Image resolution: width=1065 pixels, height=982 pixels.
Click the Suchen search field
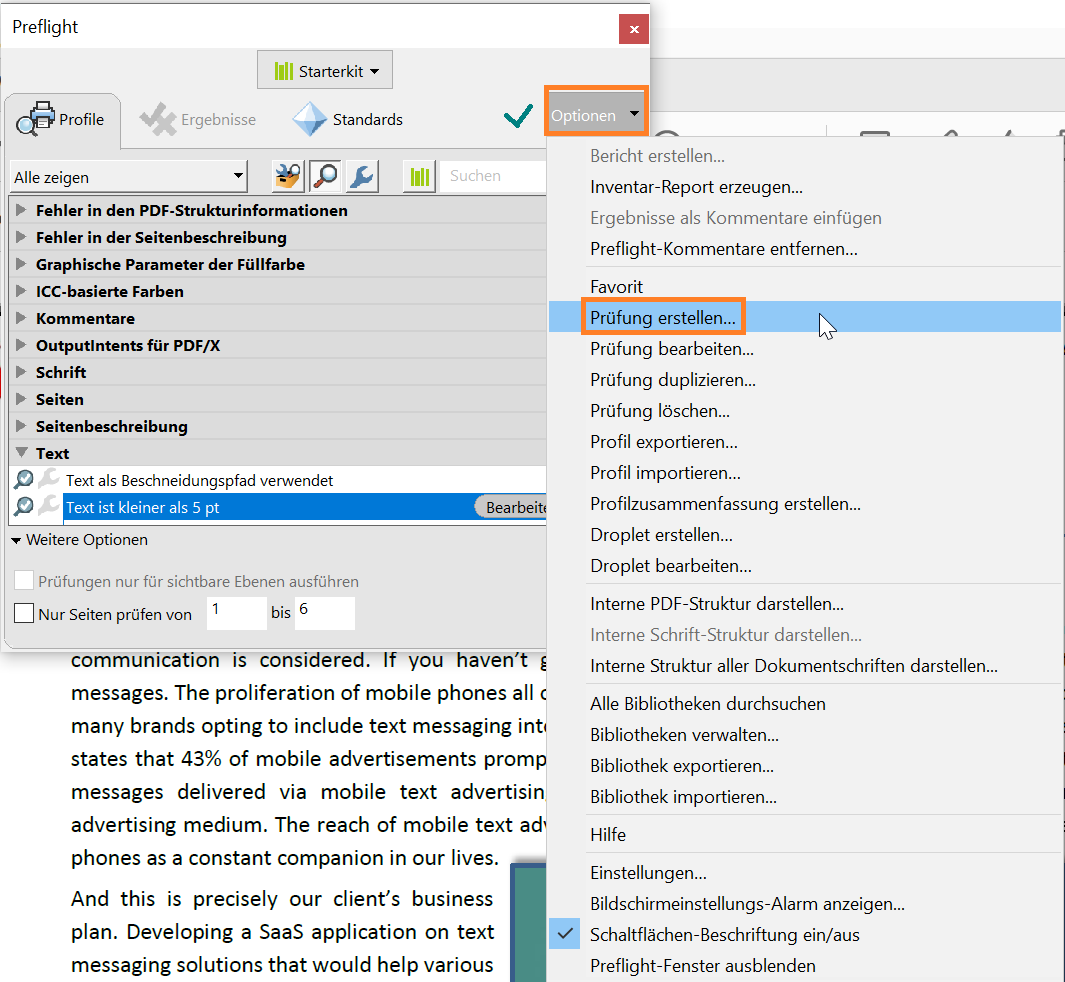(x=494, y=176)
